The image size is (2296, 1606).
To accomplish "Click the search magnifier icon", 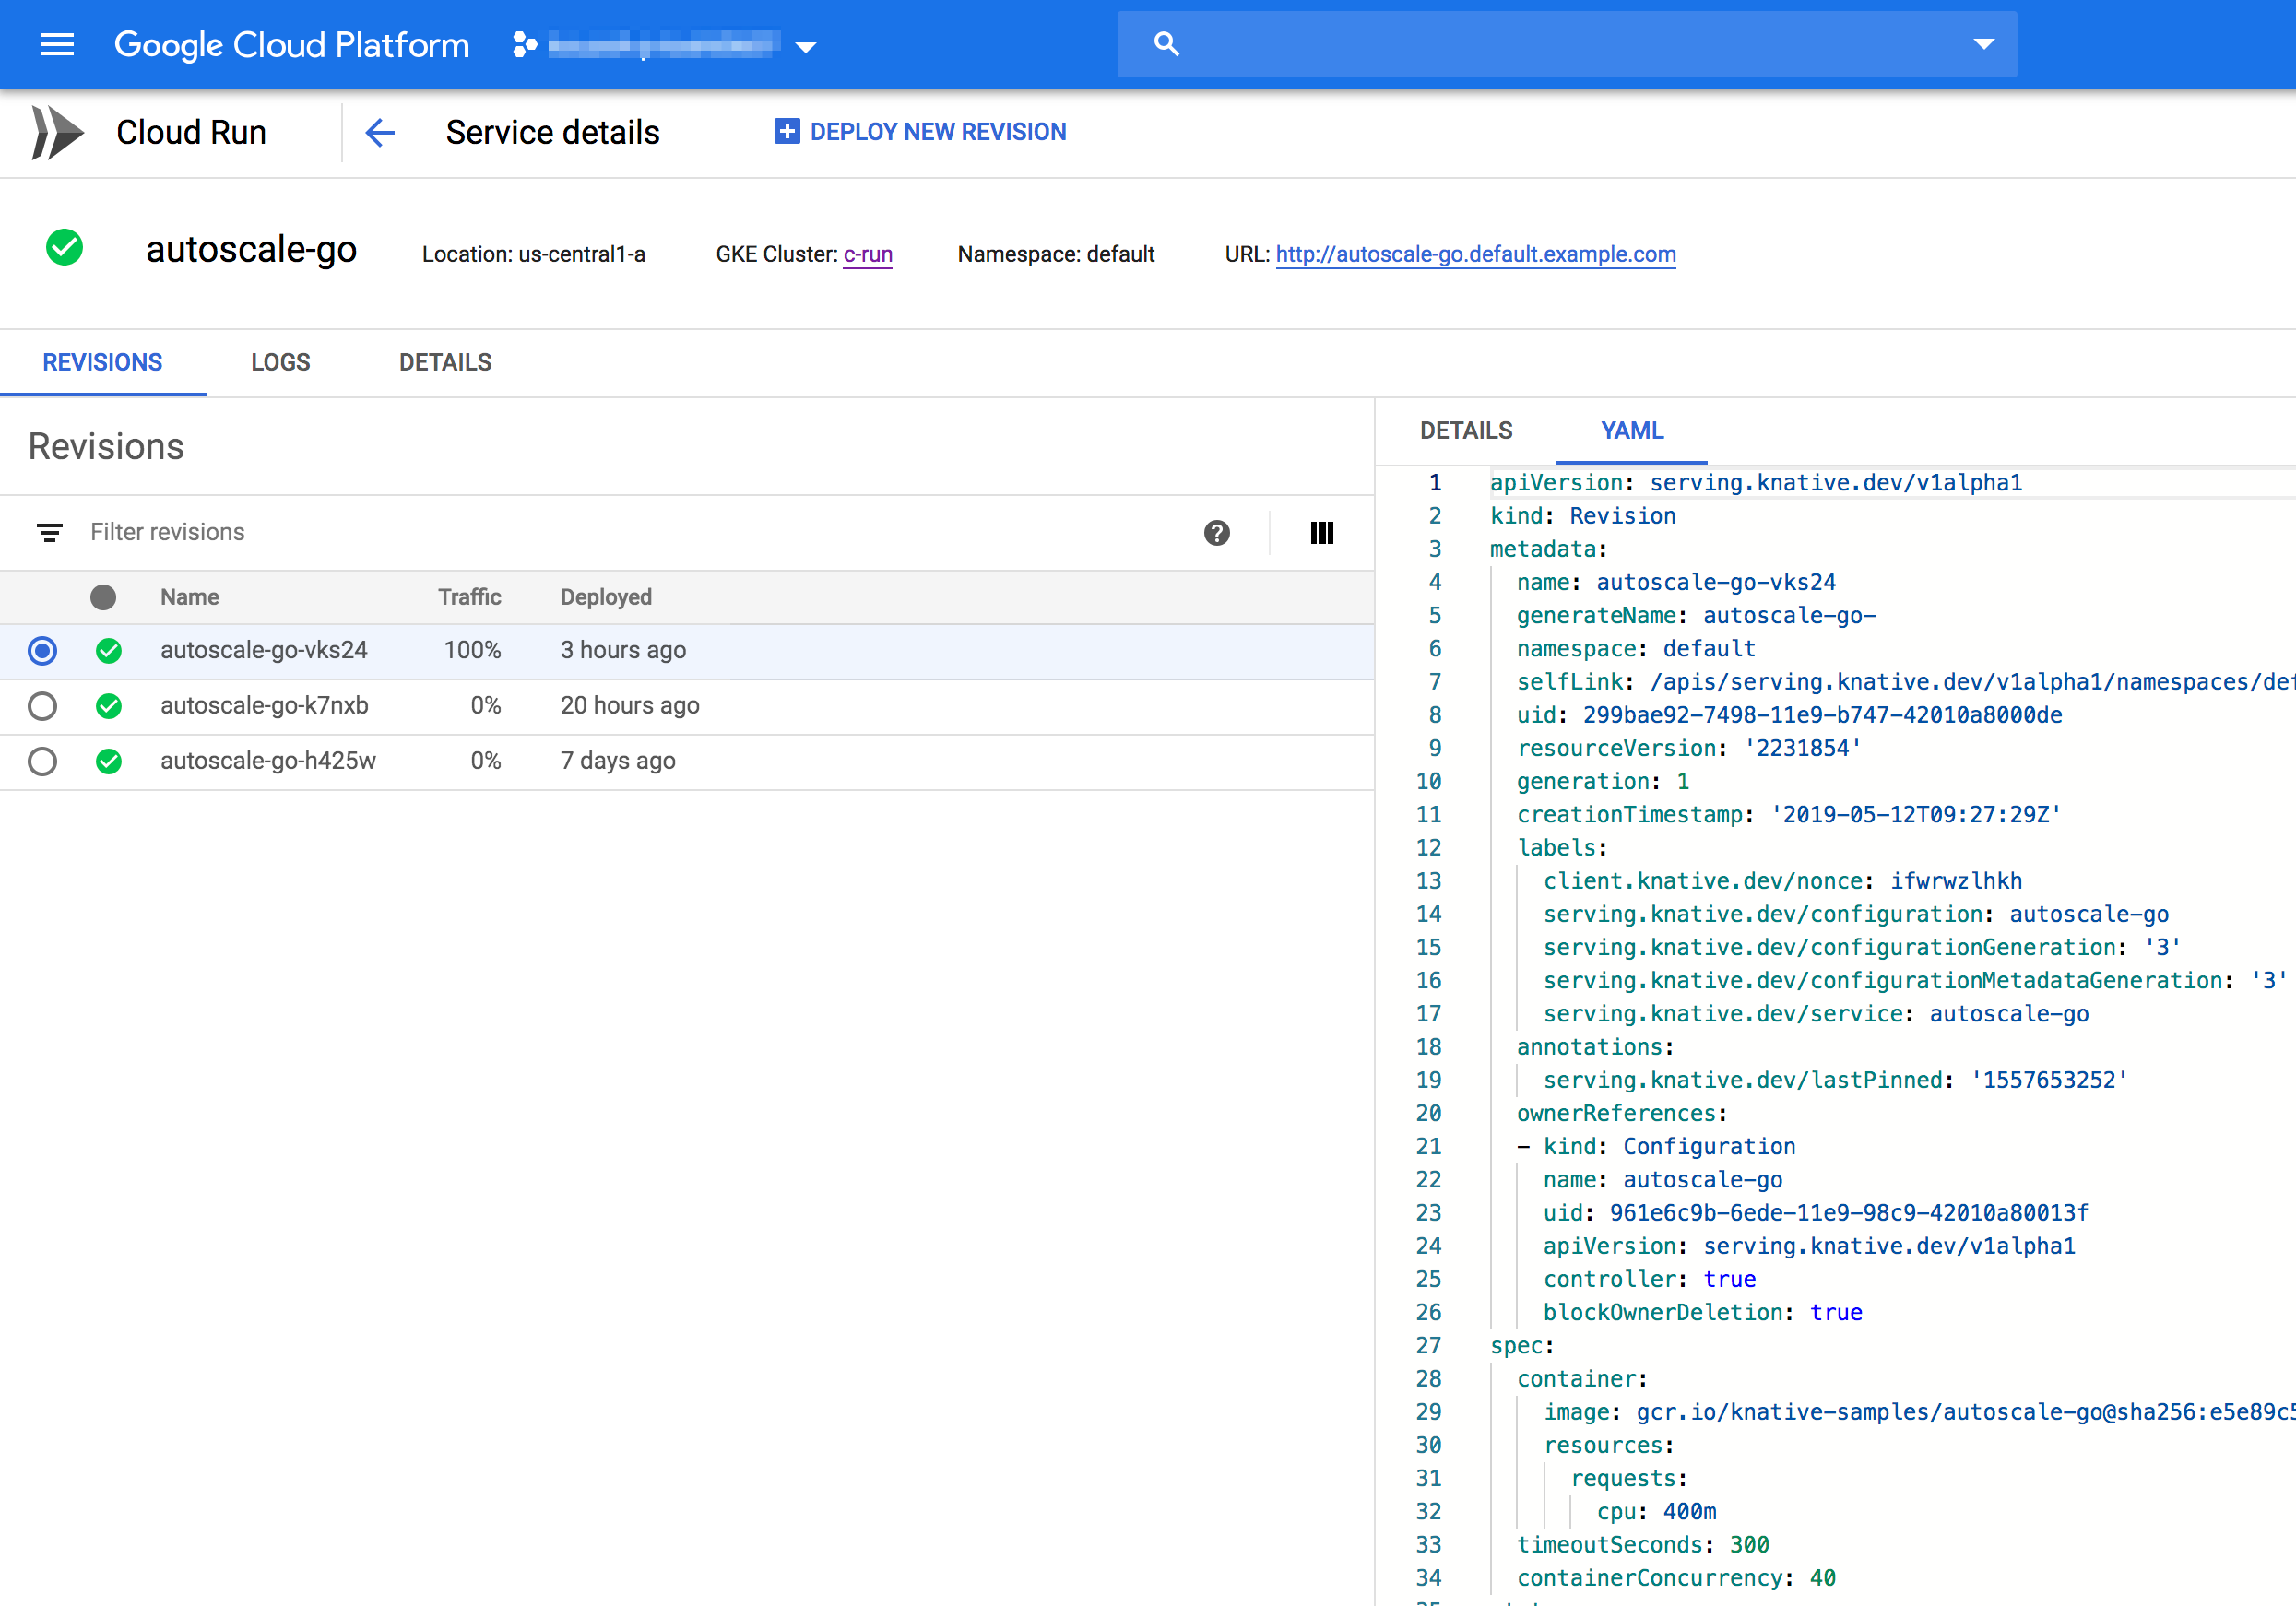I will tap(1166, 44).
